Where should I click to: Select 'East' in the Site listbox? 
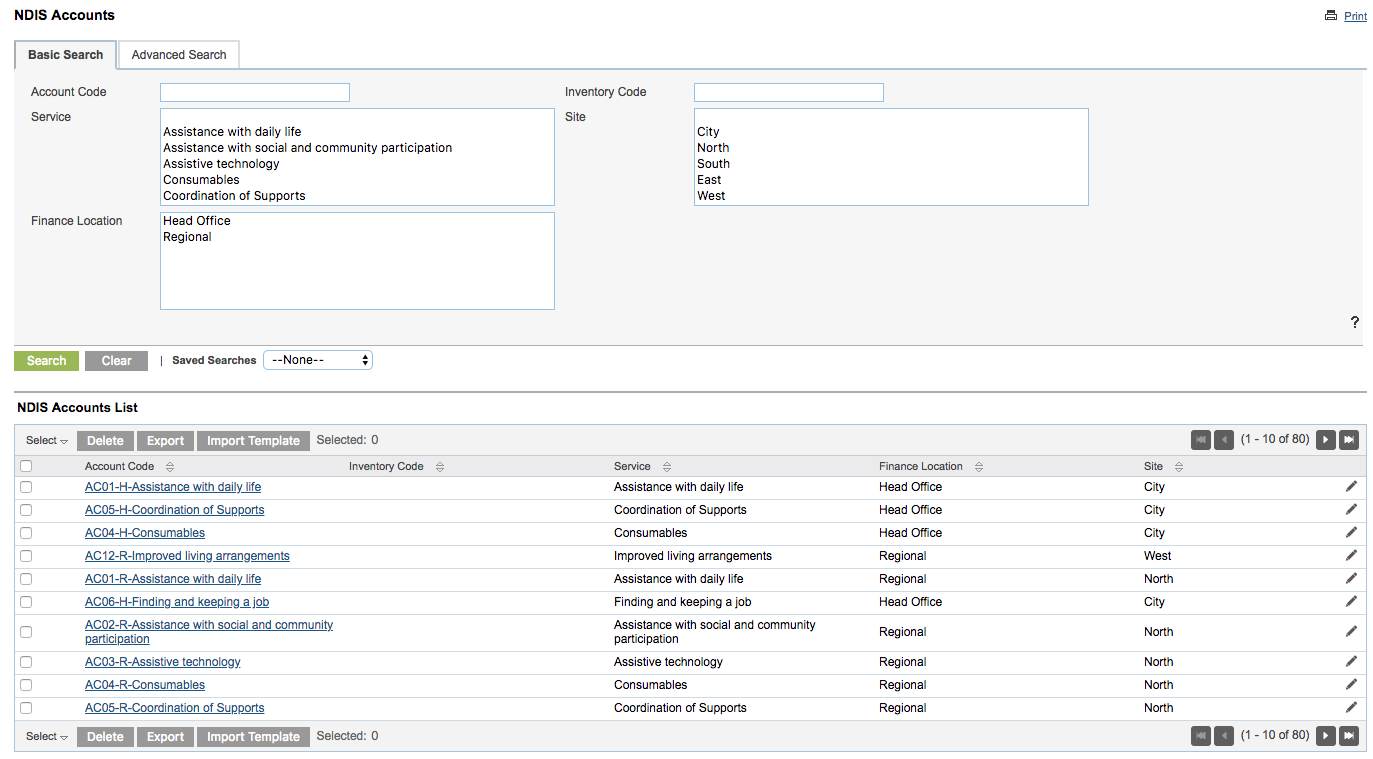coord(709,180)
